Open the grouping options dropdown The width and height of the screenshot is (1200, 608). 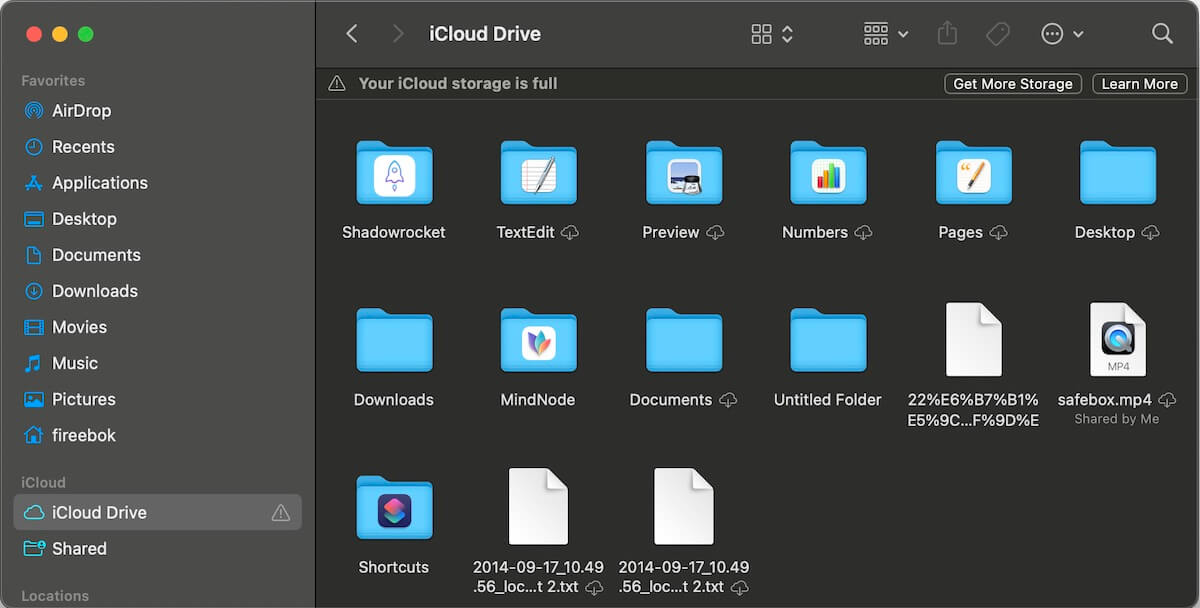pos(886,34)
